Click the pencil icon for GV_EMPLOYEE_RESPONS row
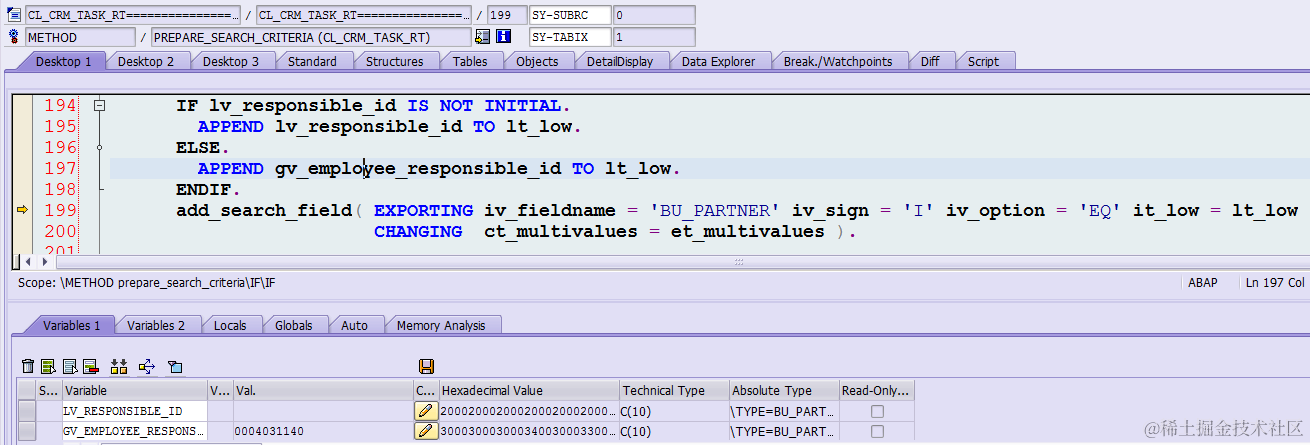 [425, 431]
